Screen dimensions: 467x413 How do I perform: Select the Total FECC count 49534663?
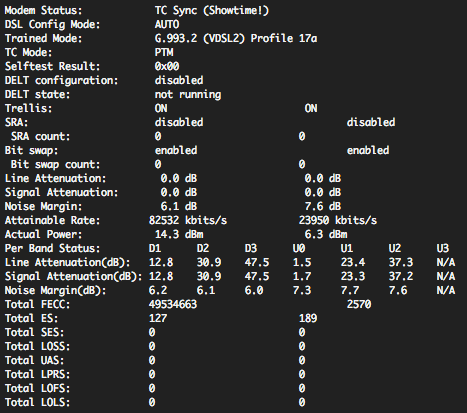(173, 305)
